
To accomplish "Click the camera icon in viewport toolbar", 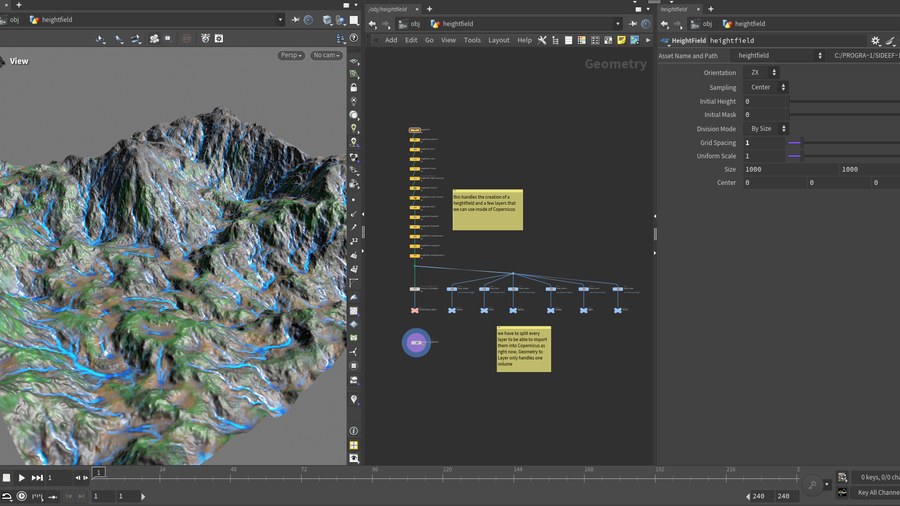I will (154, 39).
